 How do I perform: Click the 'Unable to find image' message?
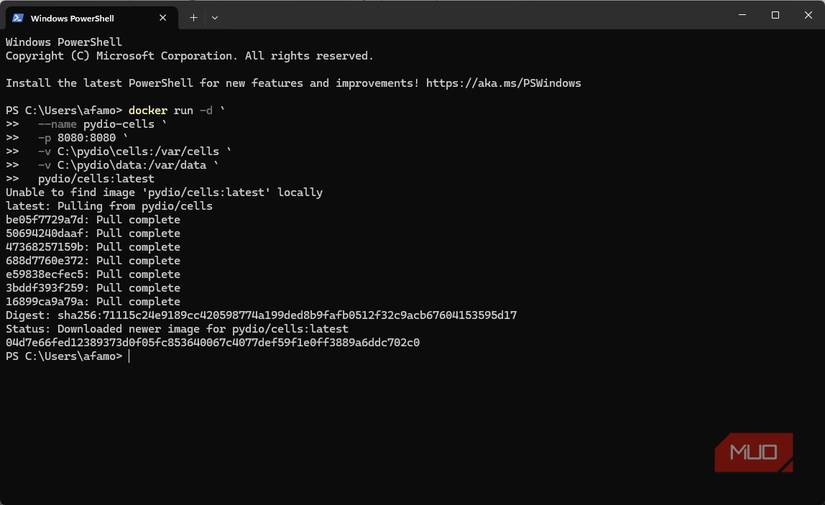(x=164, y=192)
